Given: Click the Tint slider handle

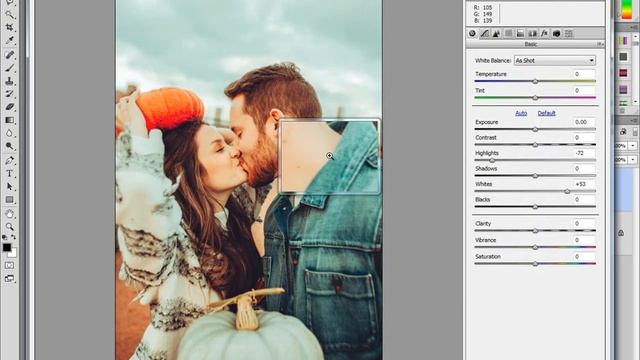Looking at the screenshot, I should click(x=535, y=98).
